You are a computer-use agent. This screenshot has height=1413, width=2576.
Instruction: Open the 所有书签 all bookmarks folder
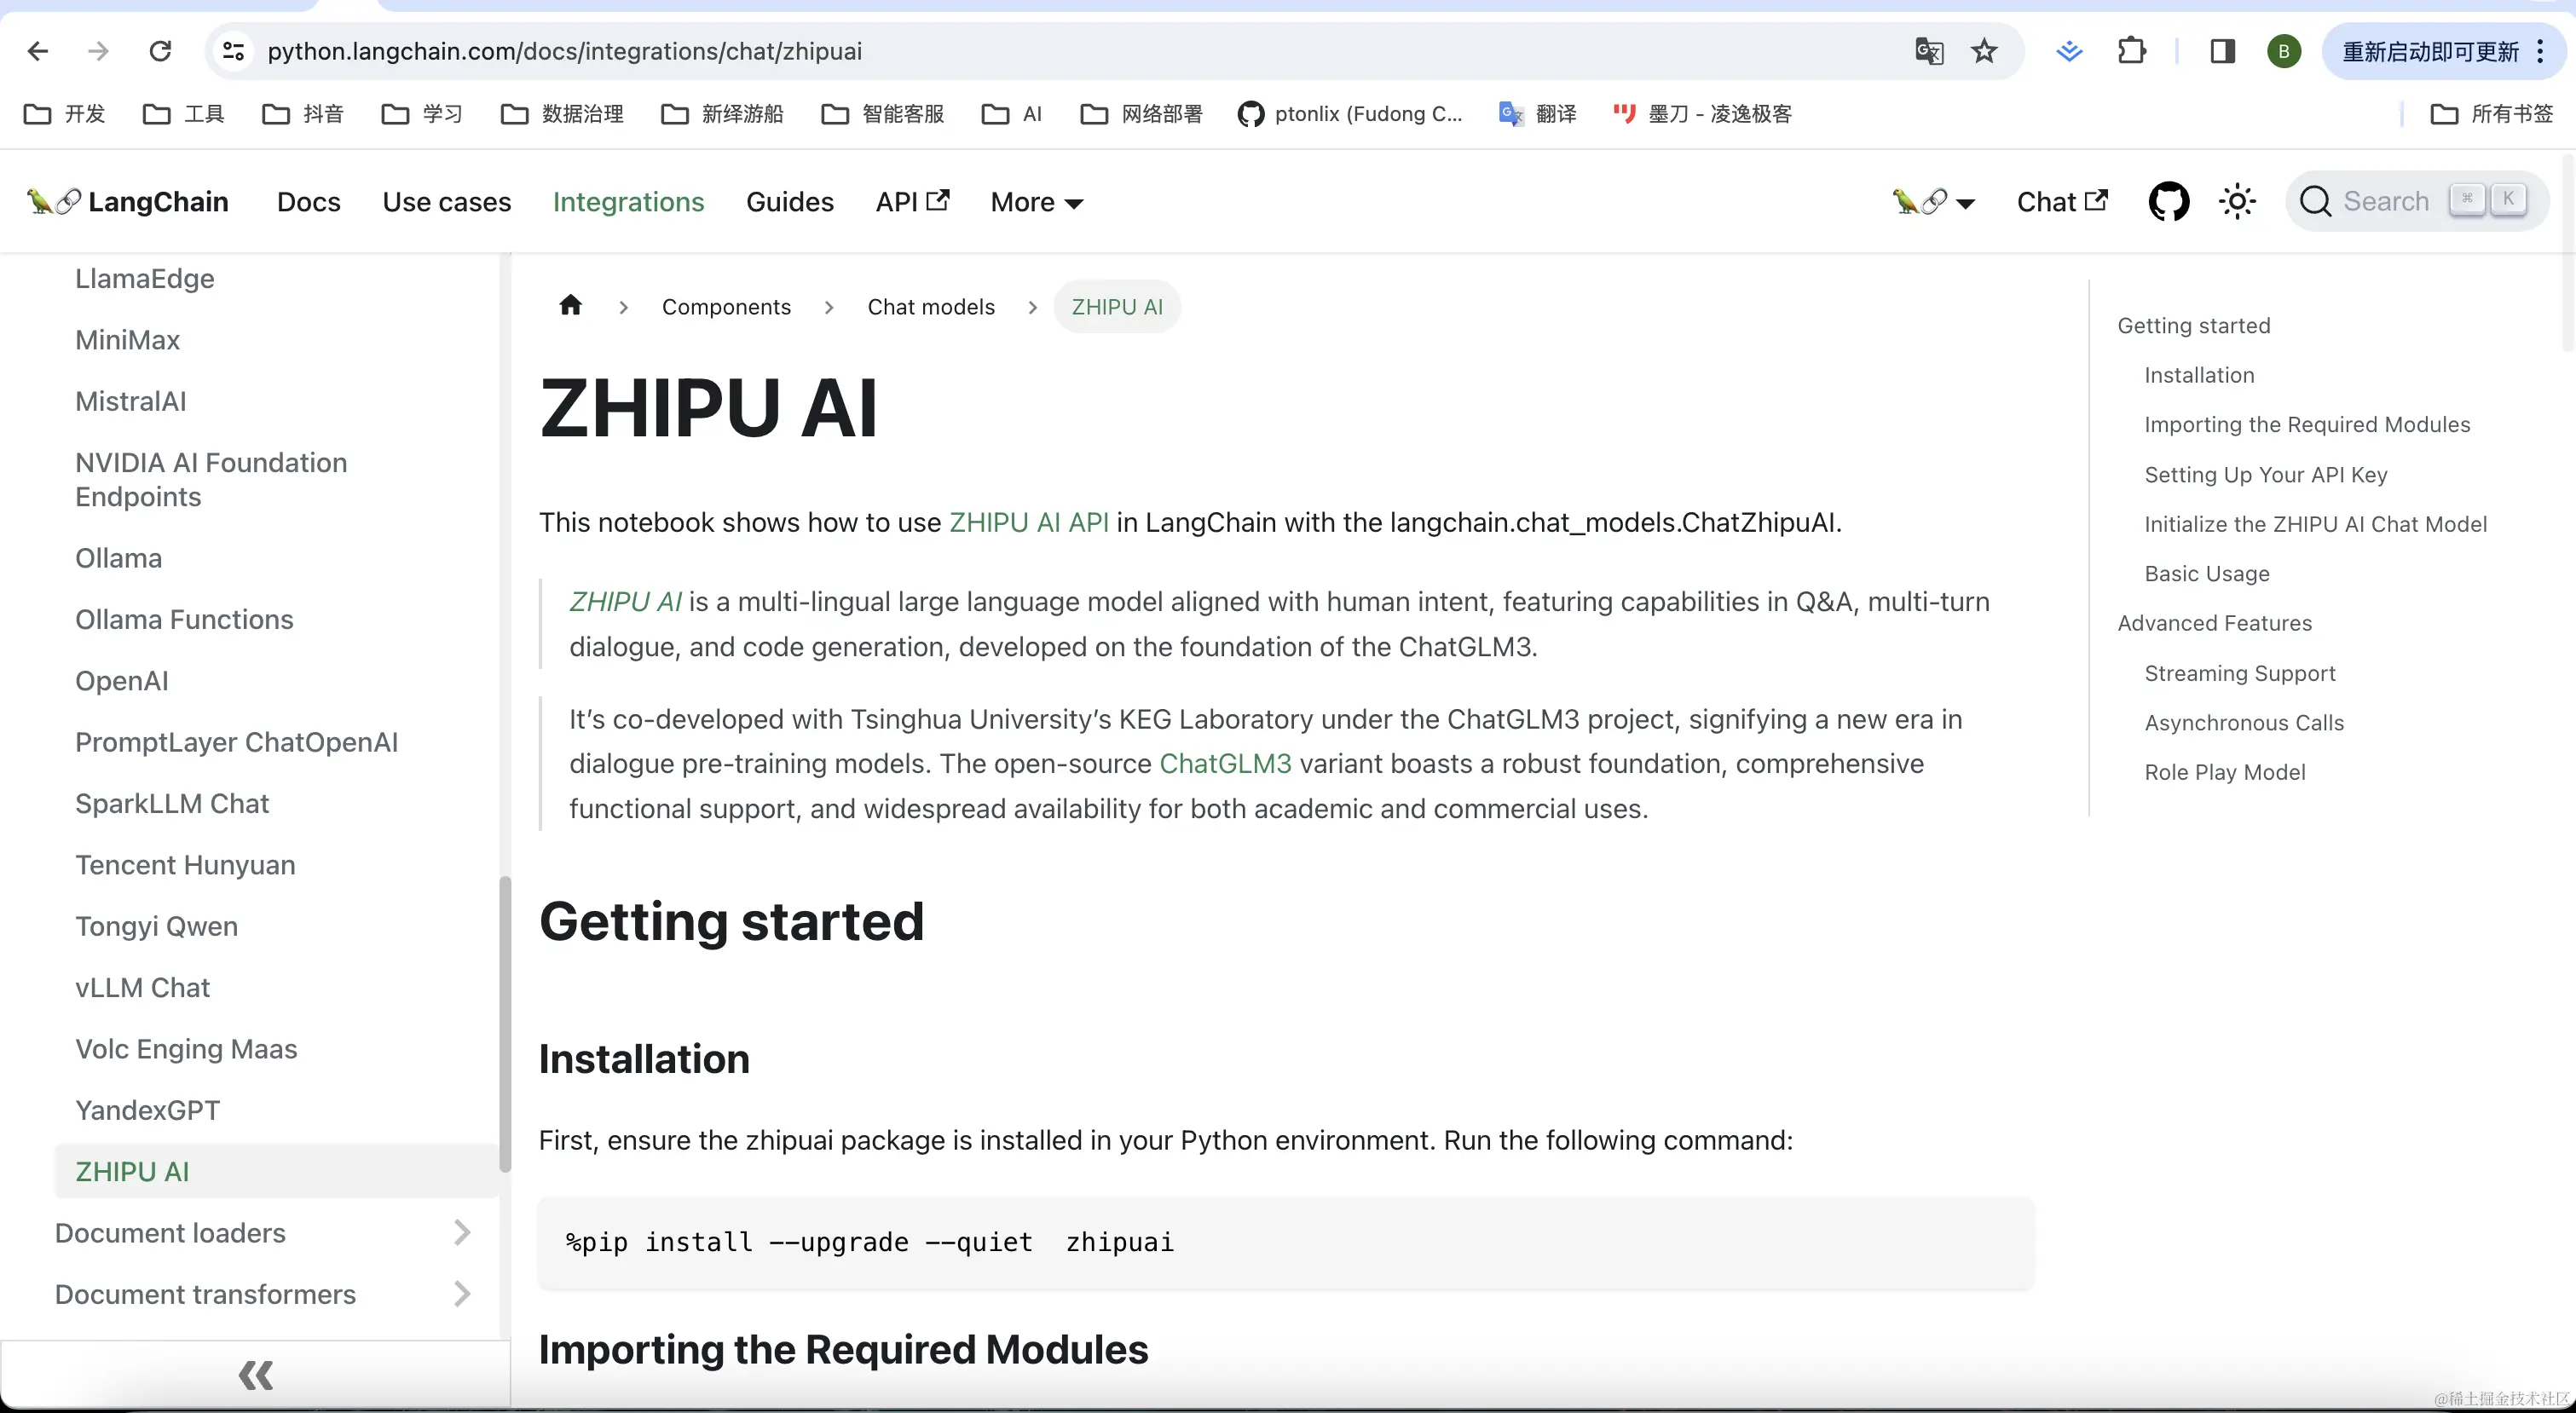coord(2491,114)
